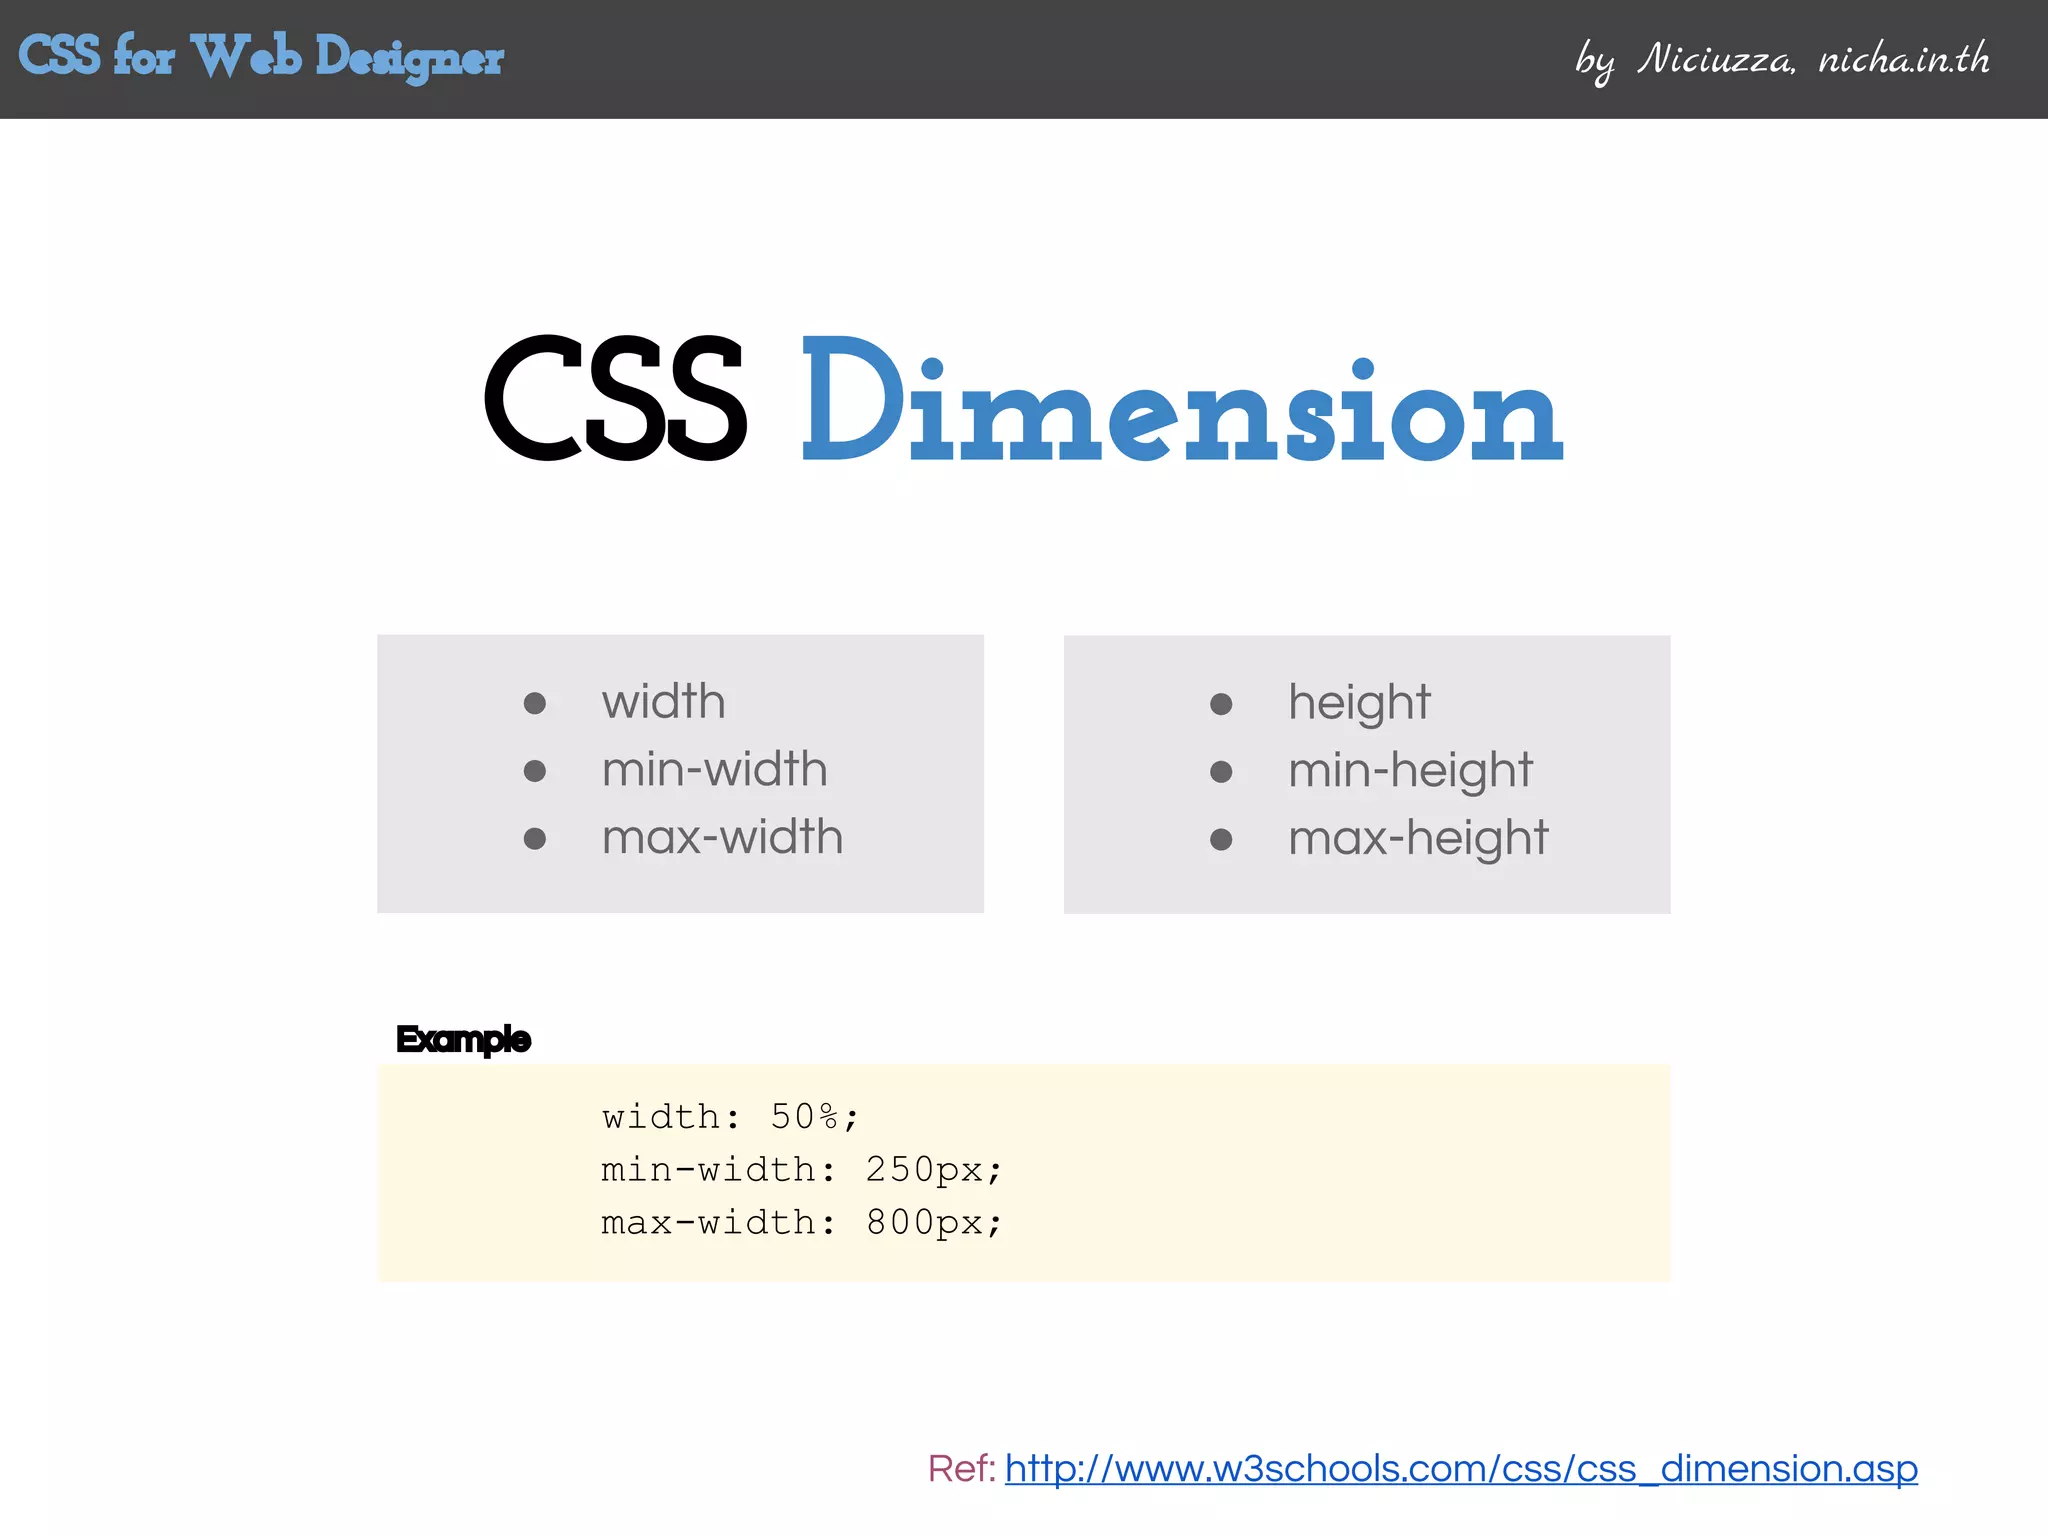Select the 'height' bullet item
The image size is (2048, 1536).
click(x=1359, y=703)
